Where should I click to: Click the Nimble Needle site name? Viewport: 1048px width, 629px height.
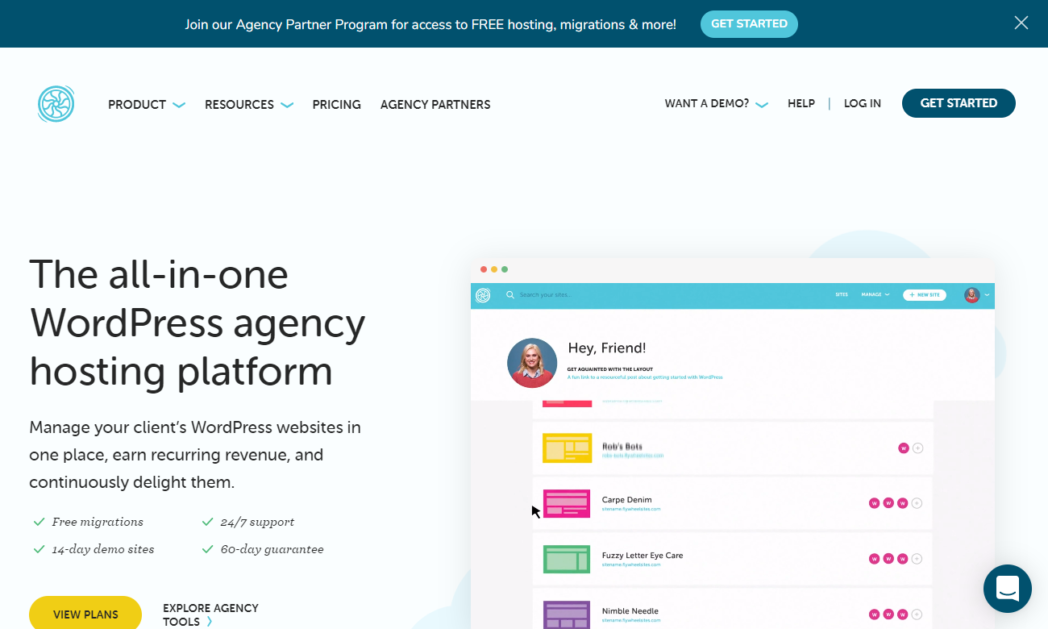[x=630, y=611]
